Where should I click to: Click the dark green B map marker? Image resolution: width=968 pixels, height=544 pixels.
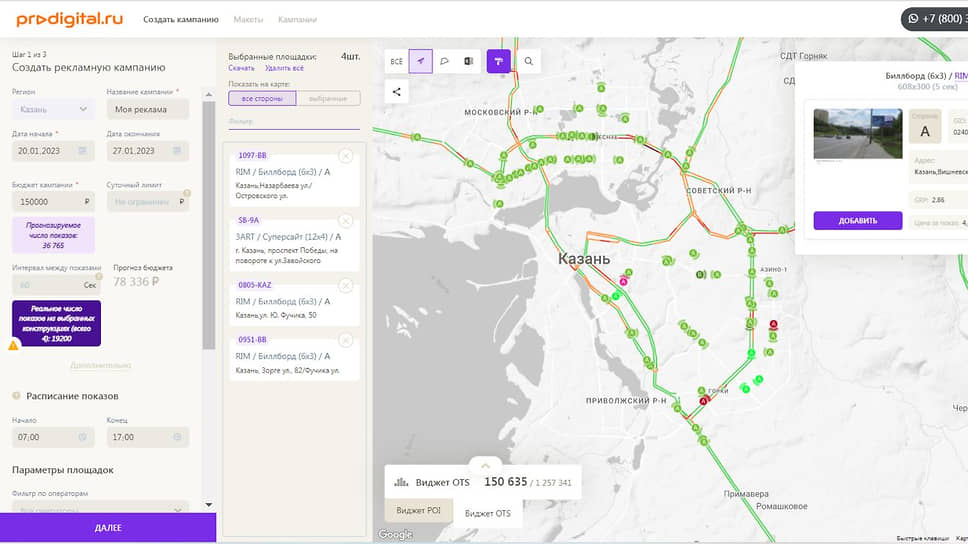pyautogui.click(x=700, y=274)
